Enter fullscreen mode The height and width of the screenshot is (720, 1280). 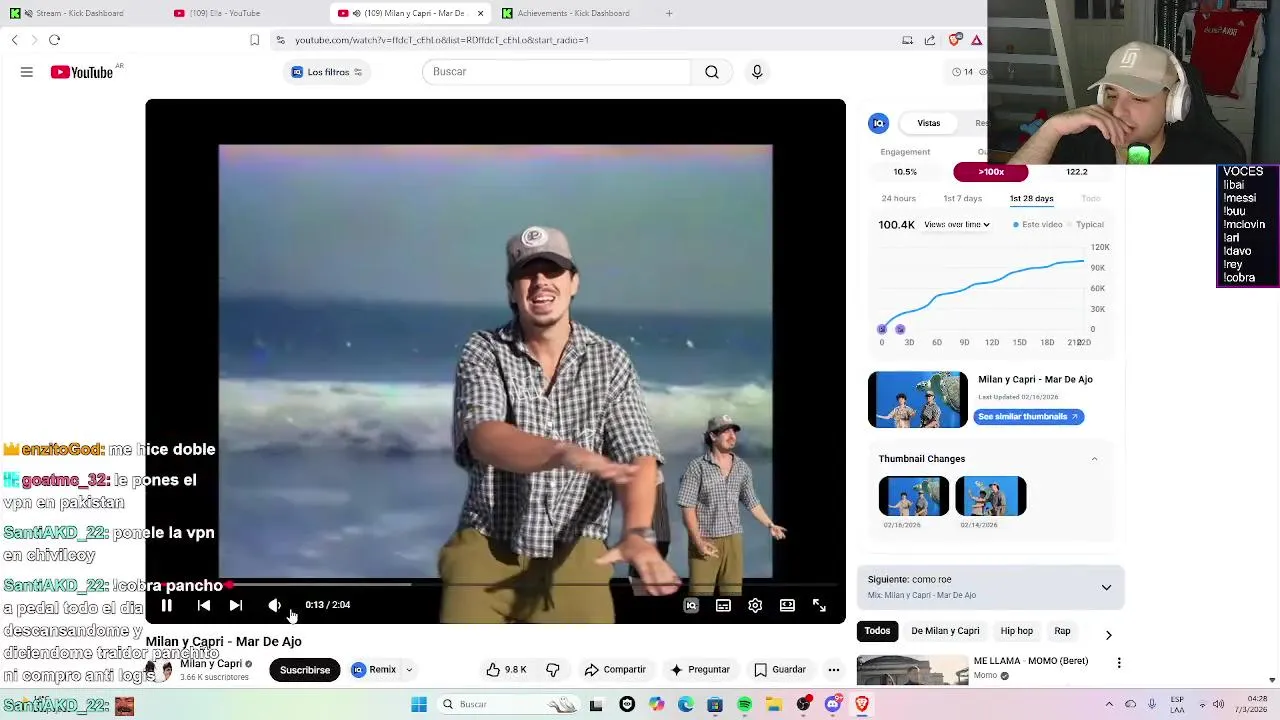tap(819, 605)
